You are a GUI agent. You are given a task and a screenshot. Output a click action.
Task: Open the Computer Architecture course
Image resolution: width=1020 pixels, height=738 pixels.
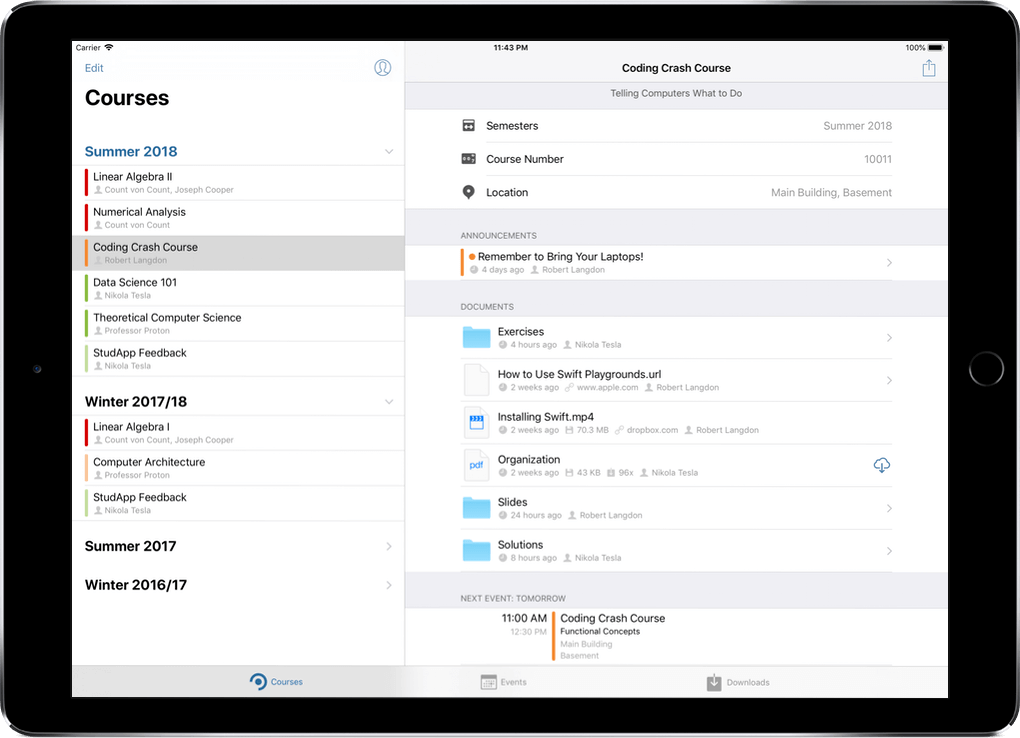239,468
